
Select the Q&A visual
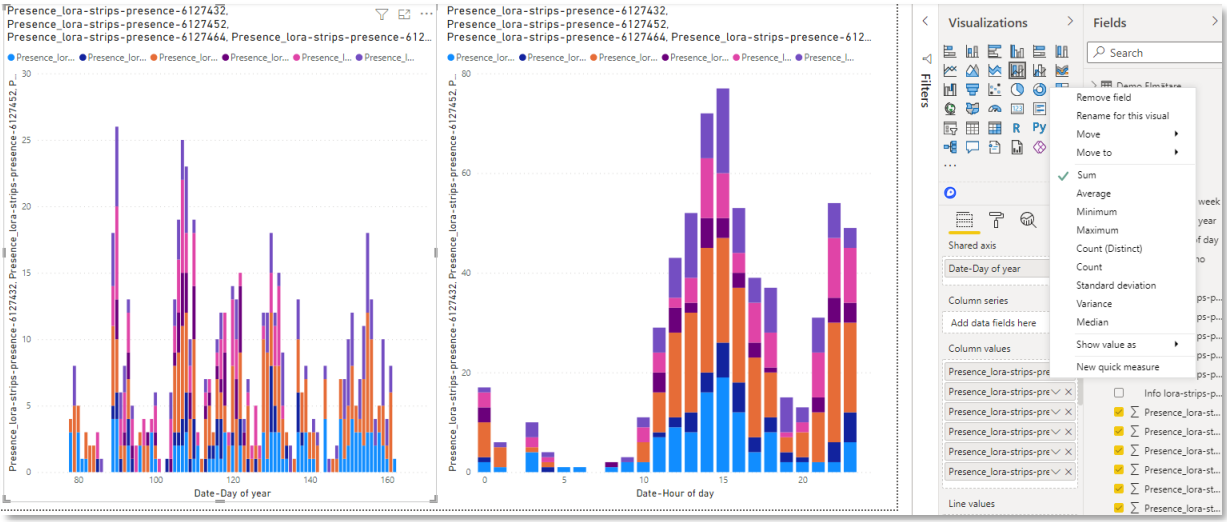pos(972,147)
